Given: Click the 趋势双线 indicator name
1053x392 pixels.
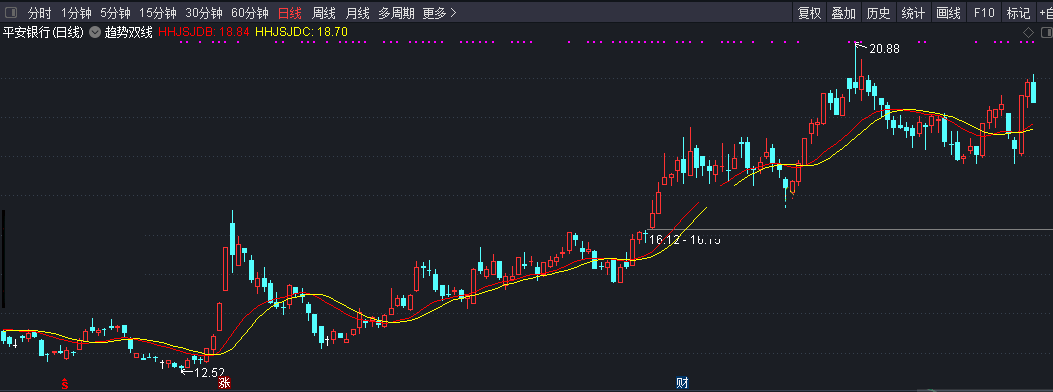Looking at the screenshot, I should [x=129, y=32].
